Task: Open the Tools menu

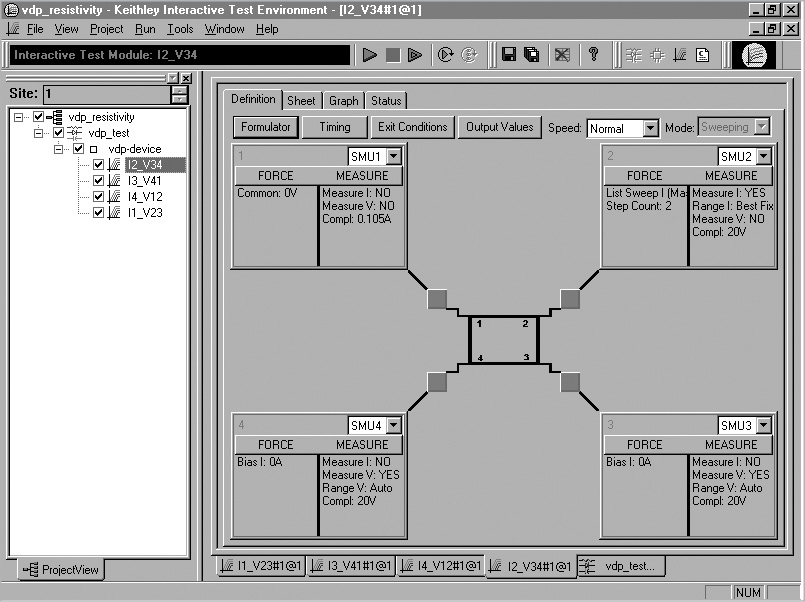Action: tap(180, 29)
